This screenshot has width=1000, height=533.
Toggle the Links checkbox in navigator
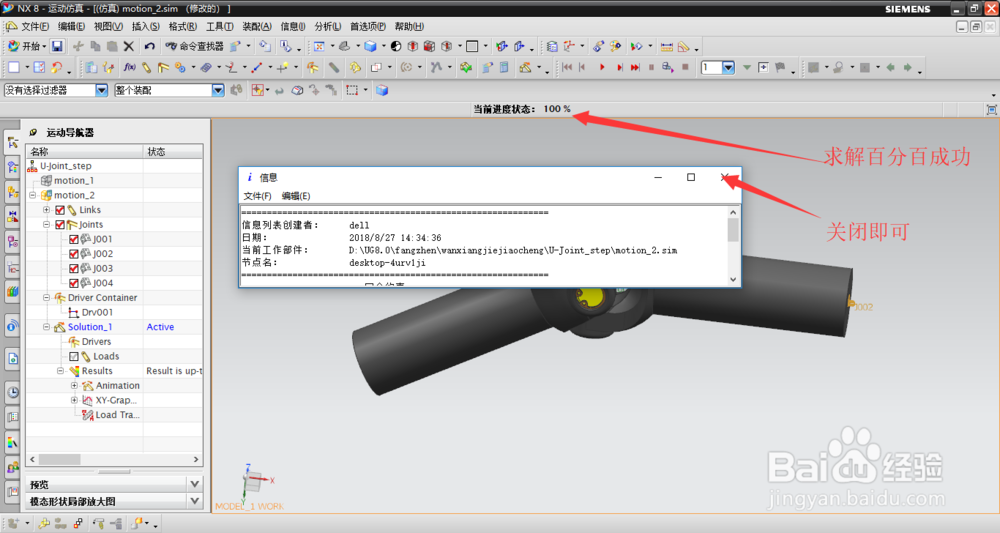tap(60, 210)
